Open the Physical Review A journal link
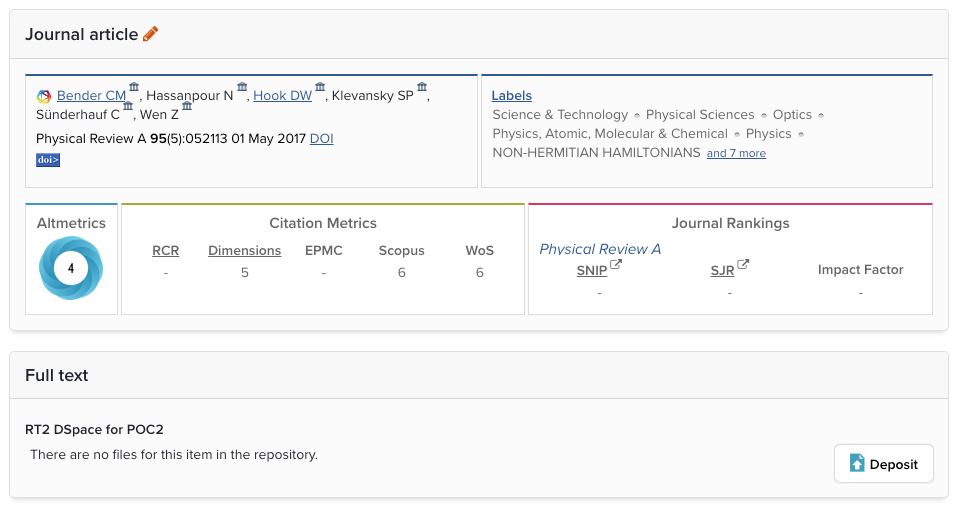The width and height of the screenshot is (954, 505). coord(600,249)
